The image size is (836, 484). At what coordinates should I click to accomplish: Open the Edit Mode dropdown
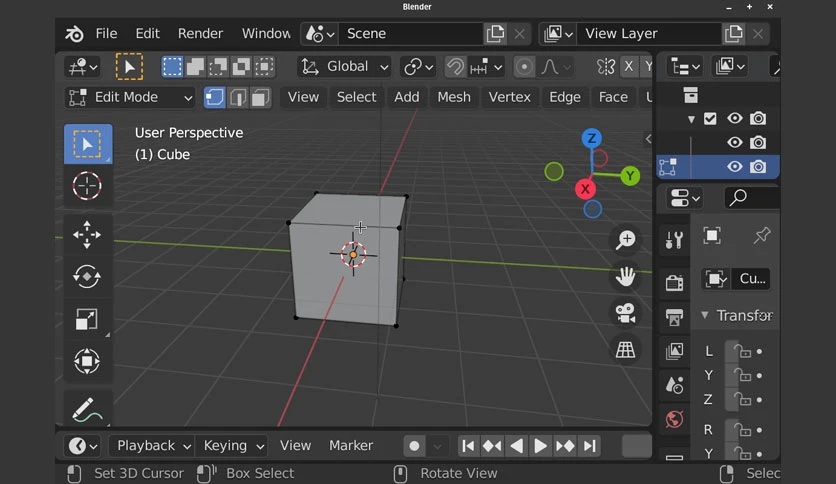[x=131, y=98]
